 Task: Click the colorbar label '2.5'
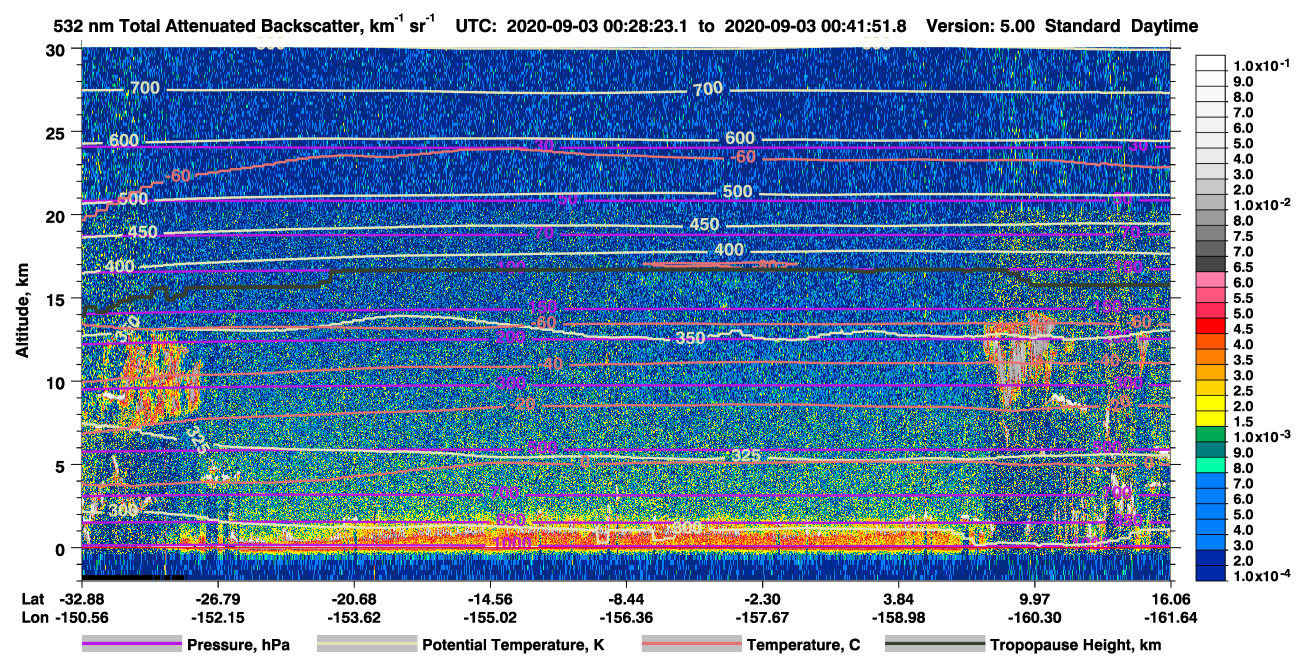(x=1244, y=391)
